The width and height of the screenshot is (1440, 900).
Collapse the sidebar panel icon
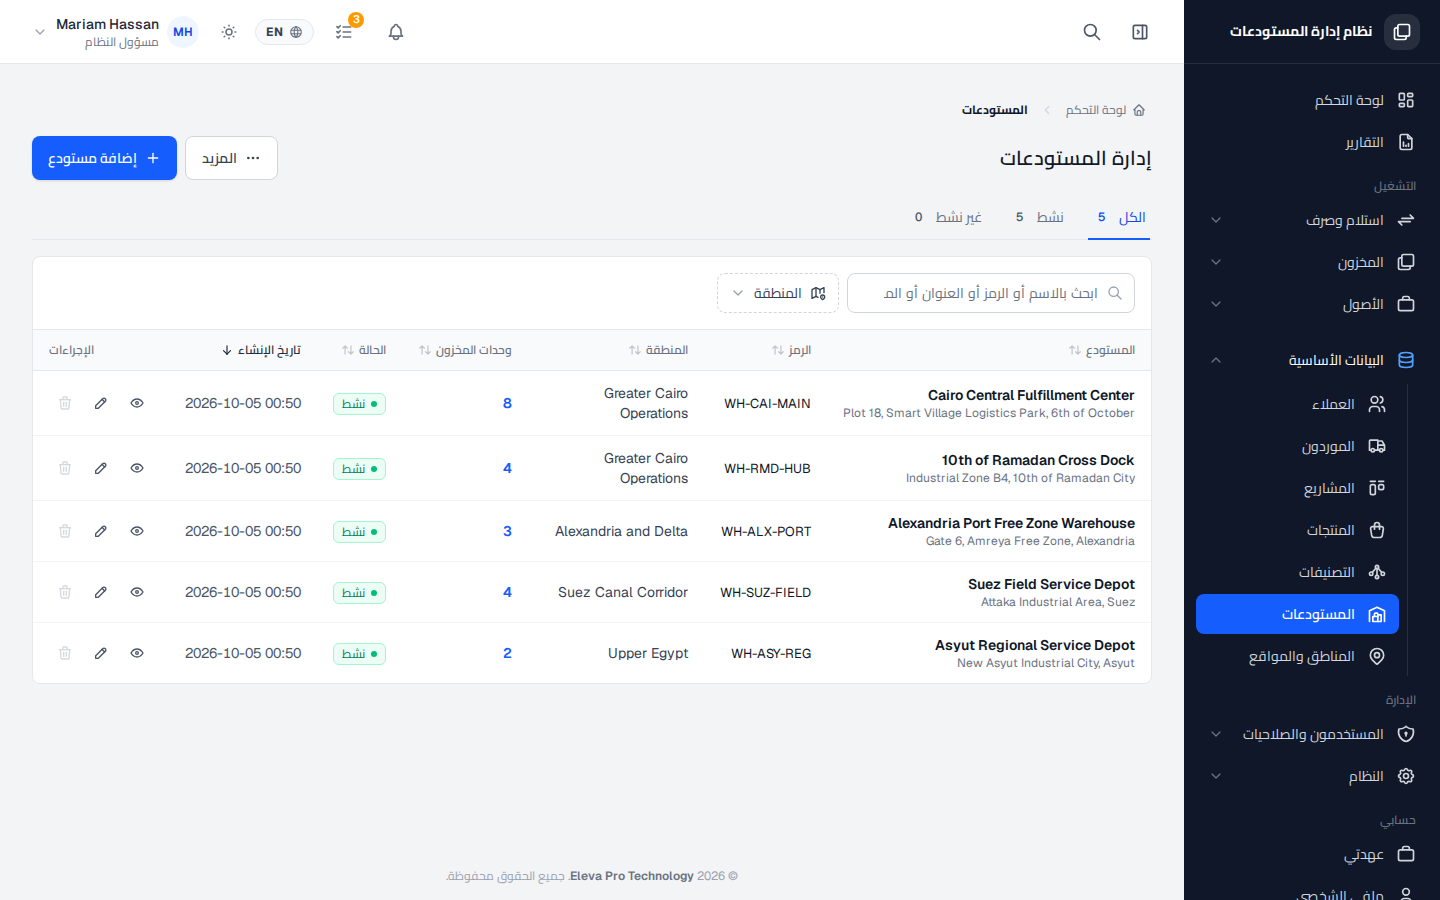coord(1140,32)
